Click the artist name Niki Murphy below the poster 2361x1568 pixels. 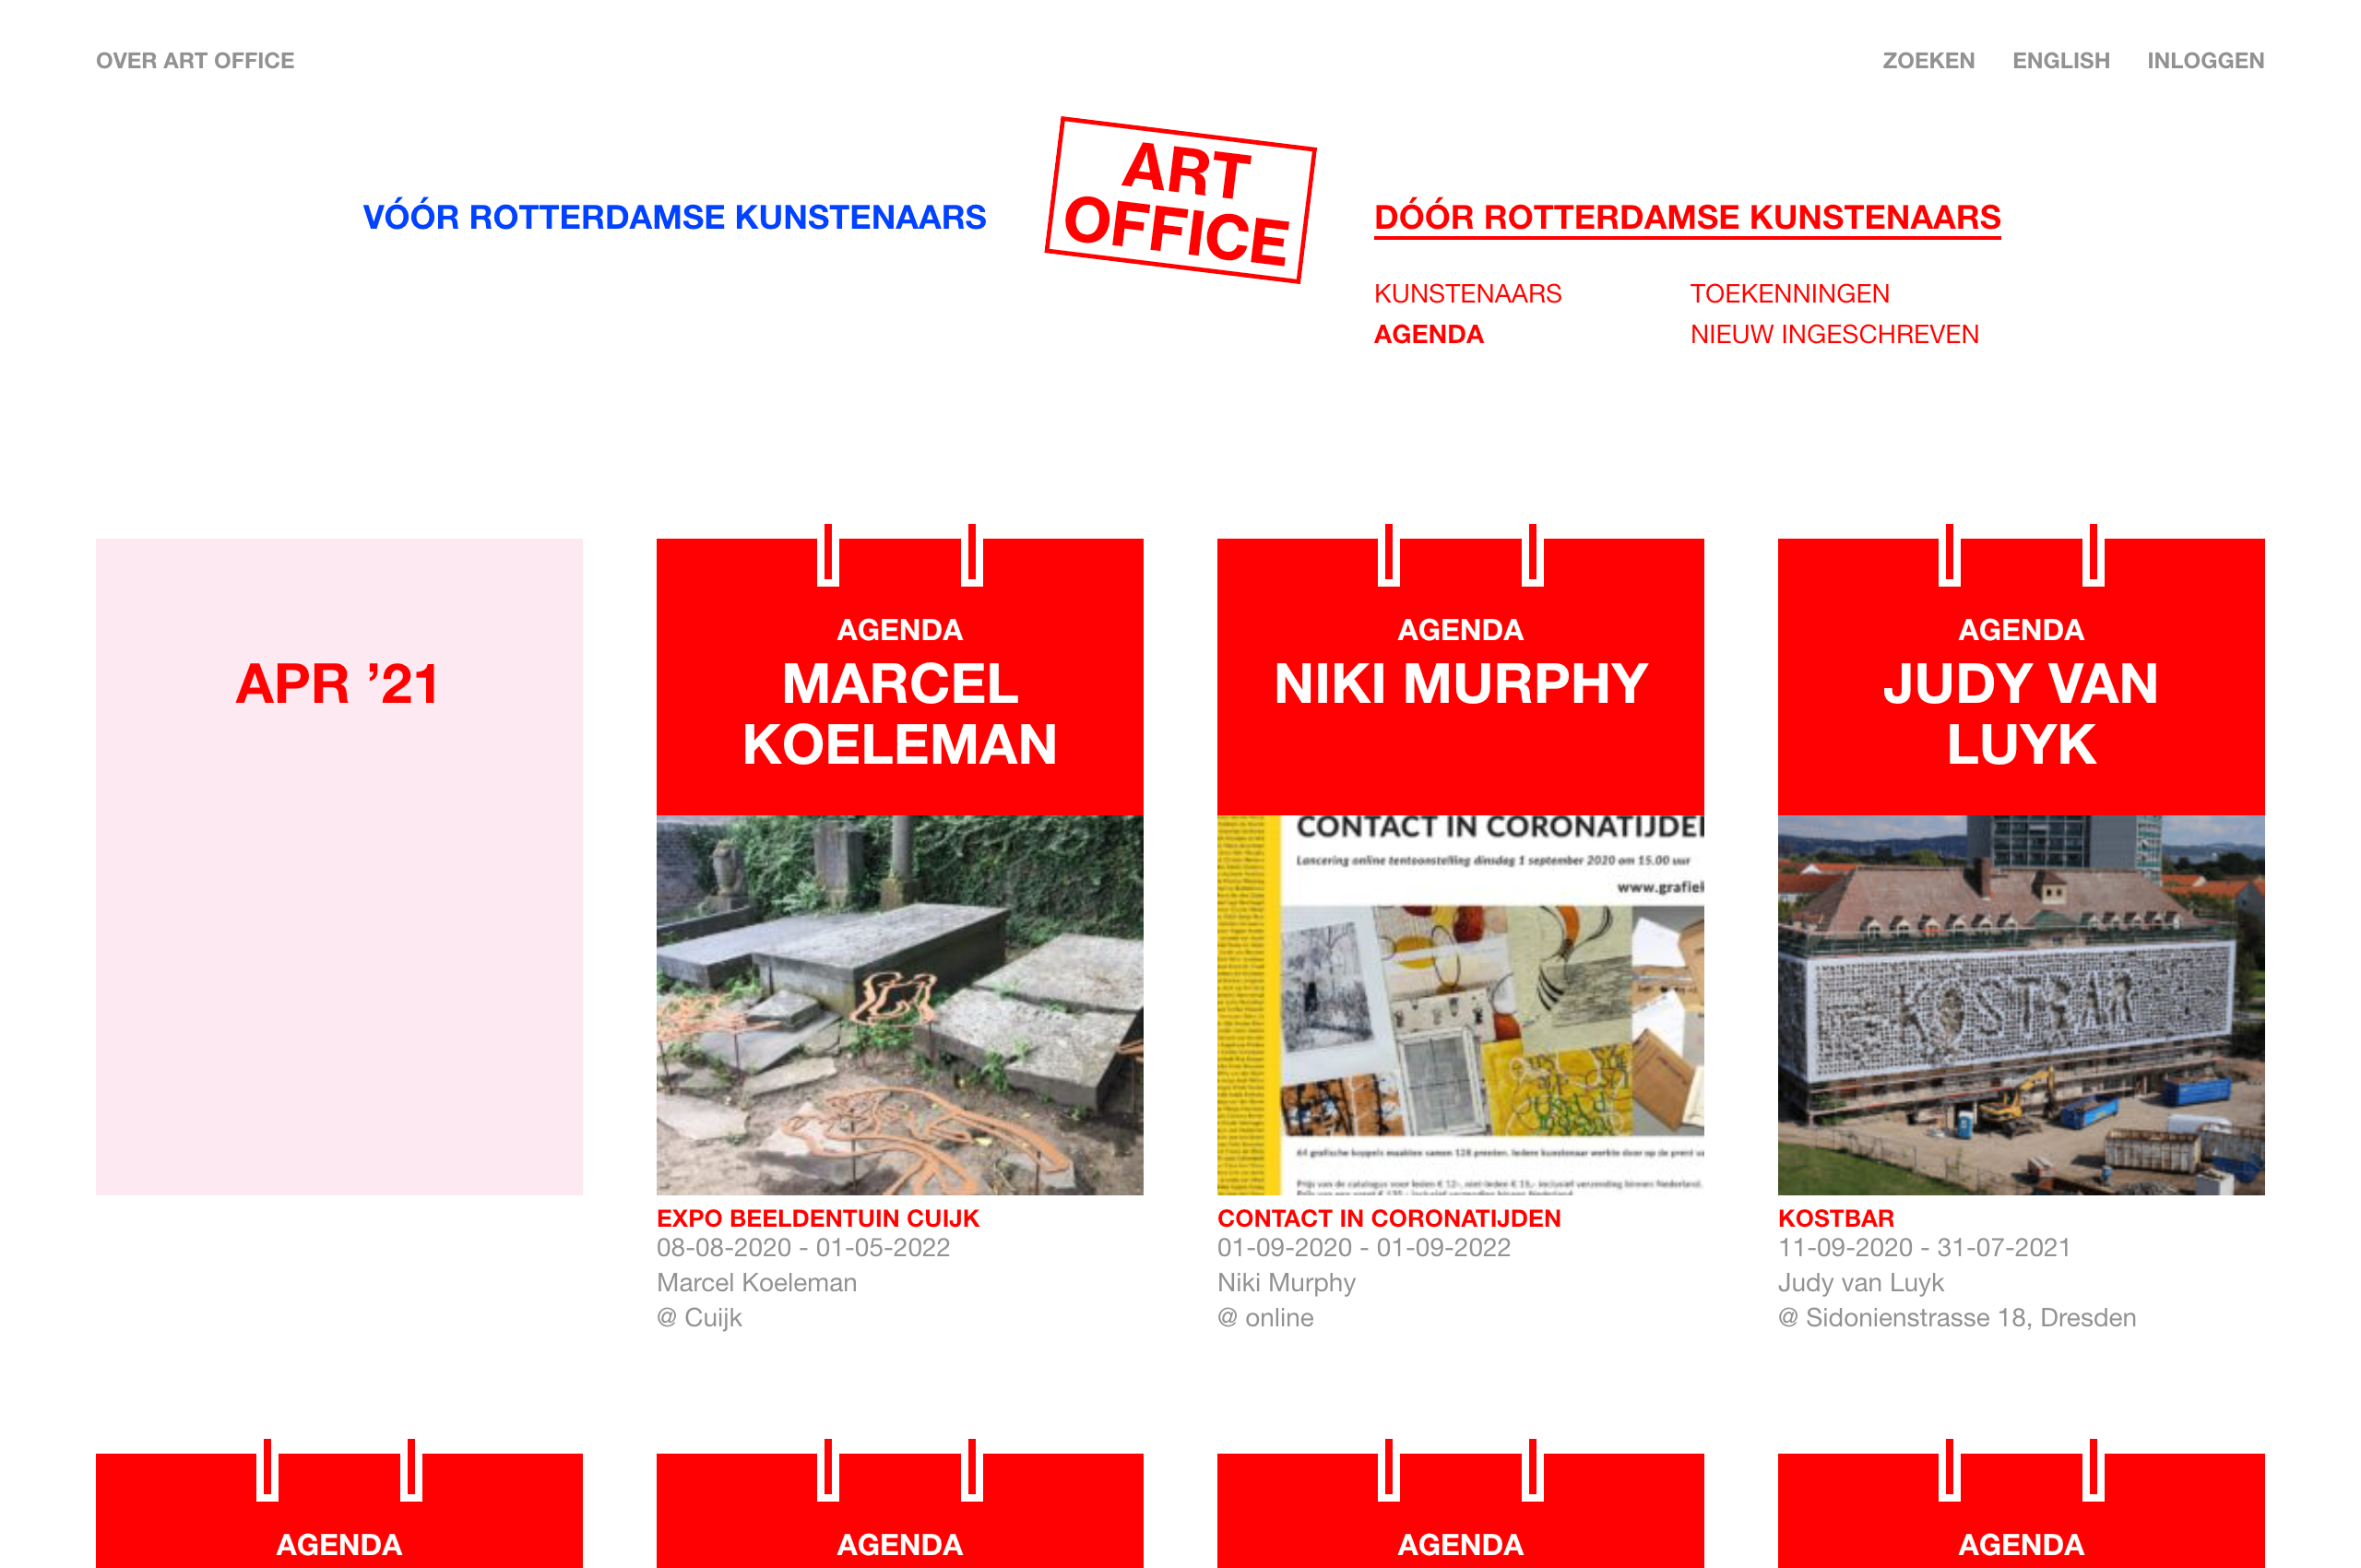(1286, 1283)
